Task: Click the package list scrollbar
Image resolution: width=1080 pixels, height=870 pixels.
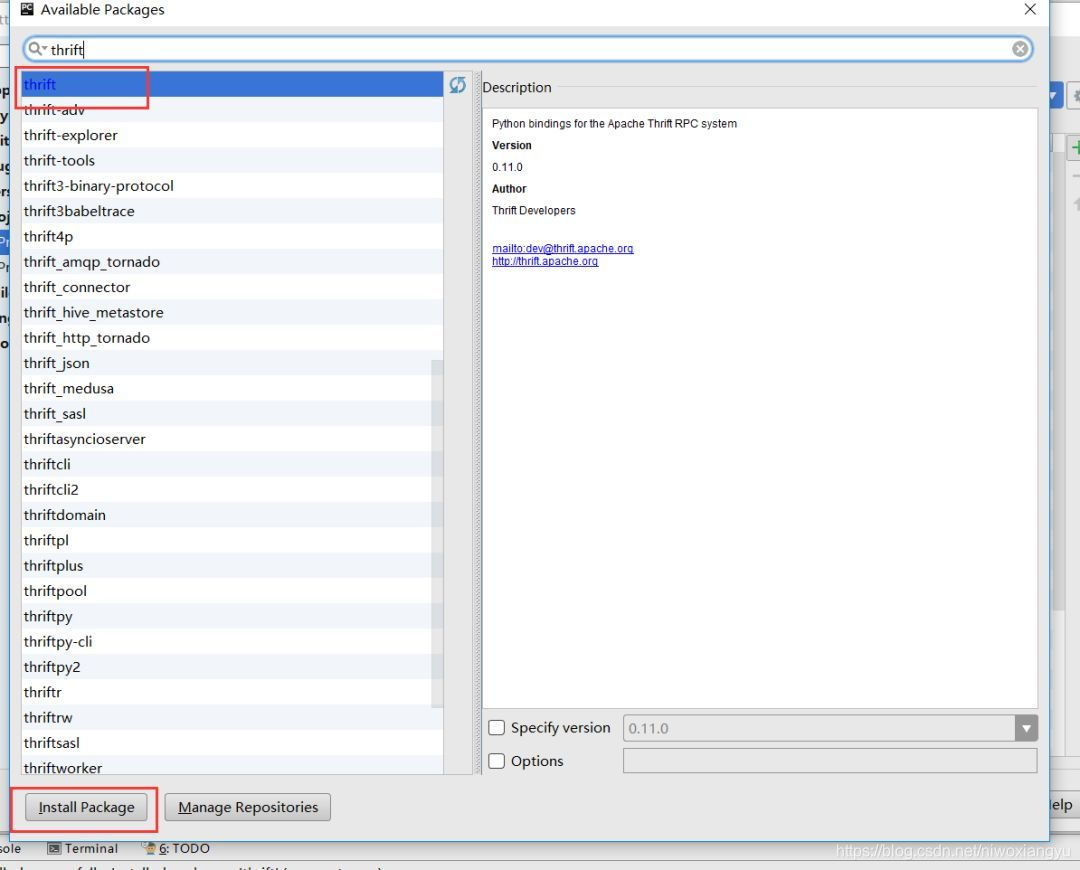Action: tap(437, 534)
